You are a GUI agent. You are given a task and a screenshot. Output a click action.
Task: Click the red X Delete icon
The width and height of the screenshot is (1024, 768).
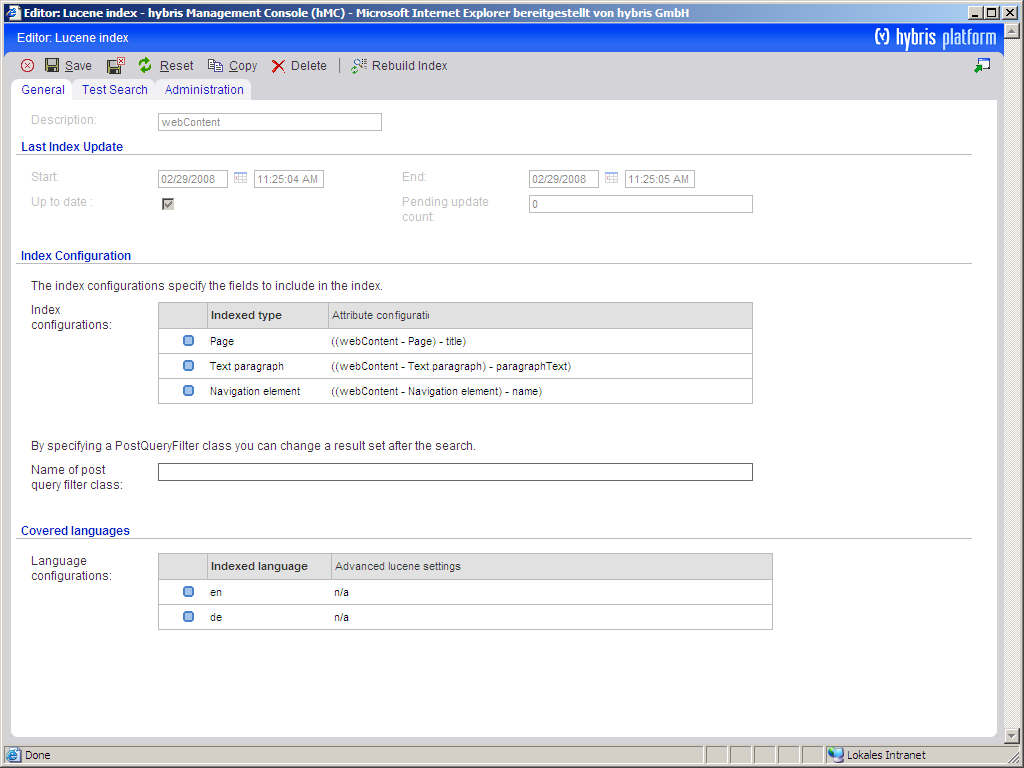click(278, 66)
